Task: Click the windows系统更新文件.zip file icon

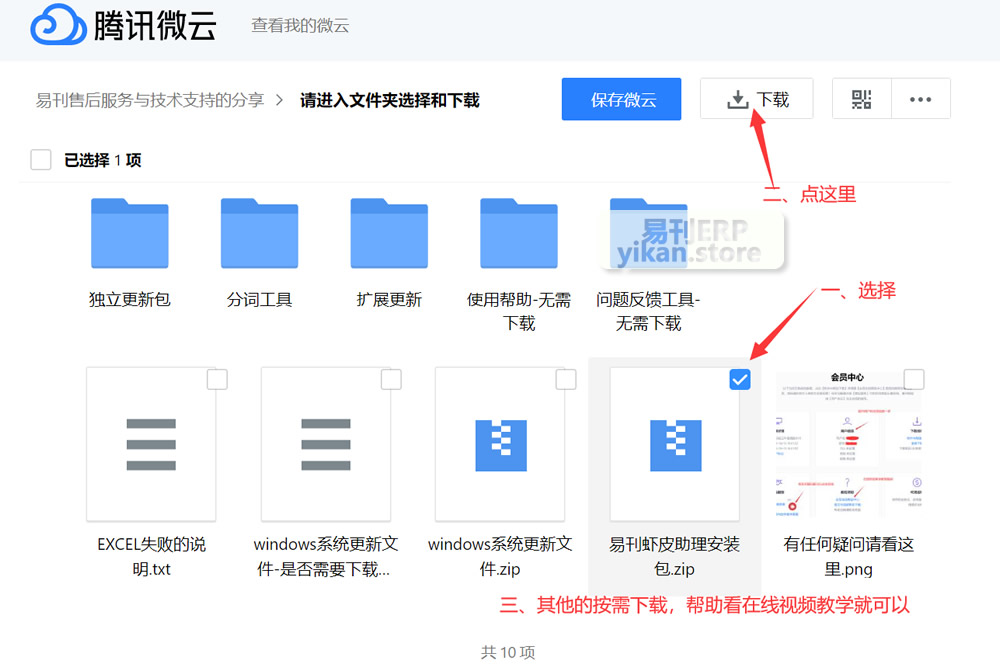Action: [500, 444]
